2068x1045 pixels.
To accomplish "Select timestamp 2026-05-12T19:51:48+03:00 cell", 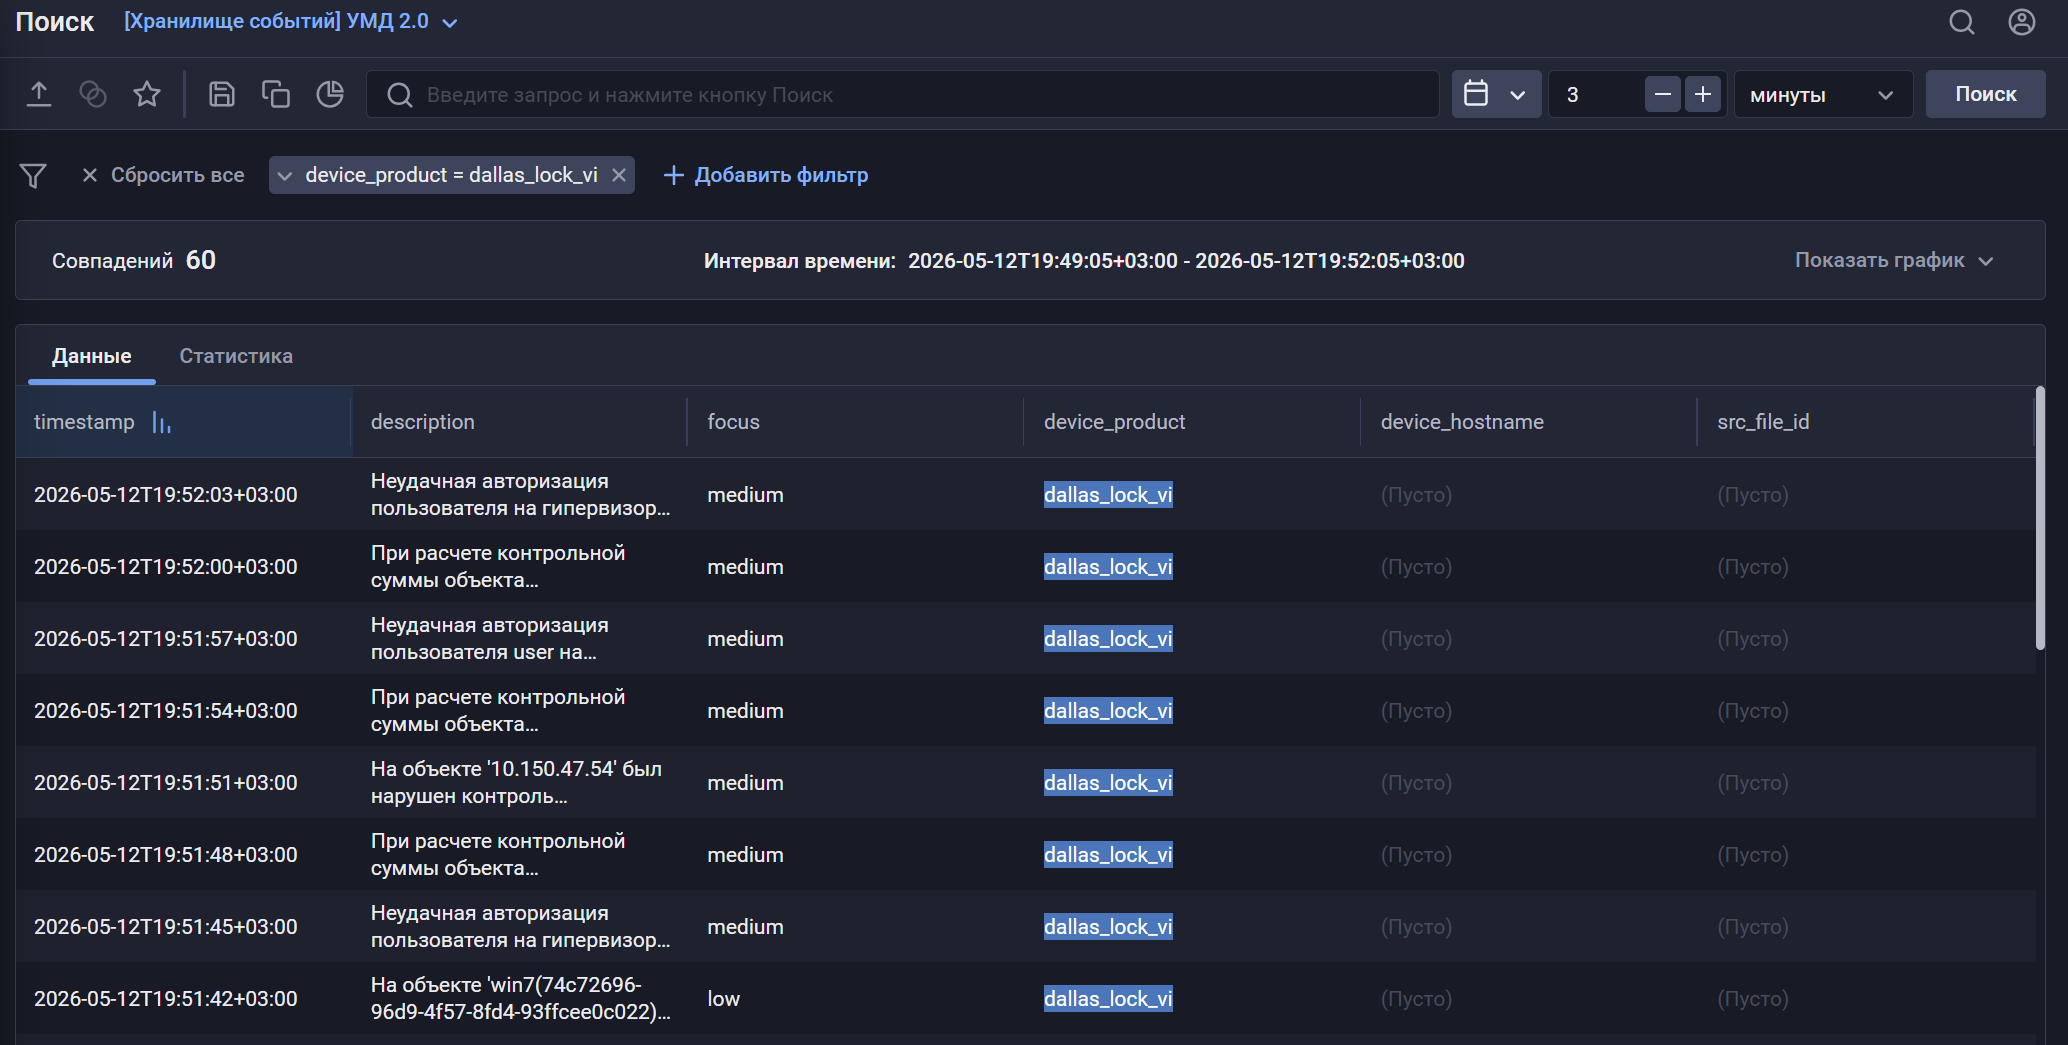I will (166, 855).
